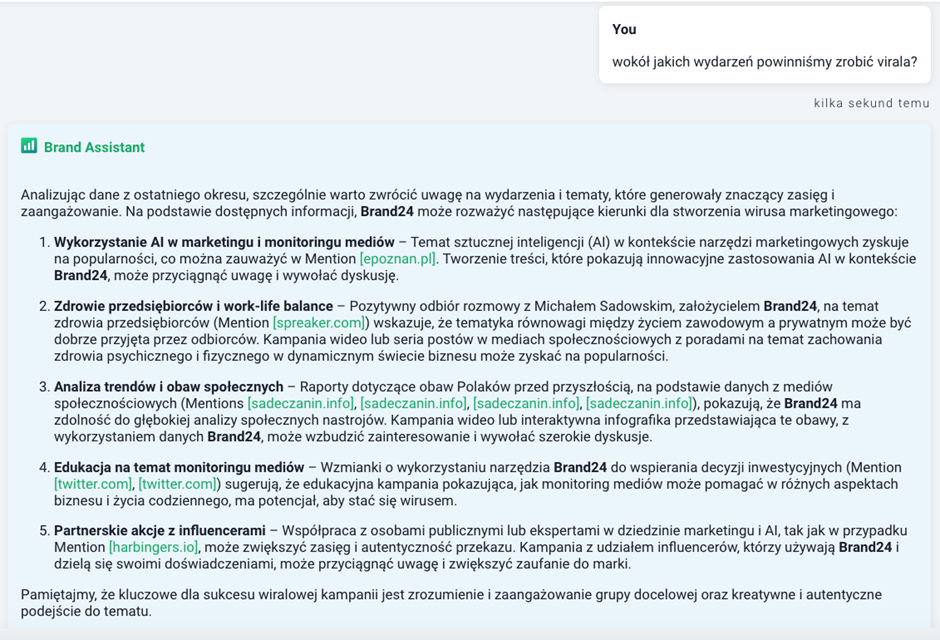Click the closing paragraph starting 'Pamiętajmy, że kluczowe'

[451, 603]
